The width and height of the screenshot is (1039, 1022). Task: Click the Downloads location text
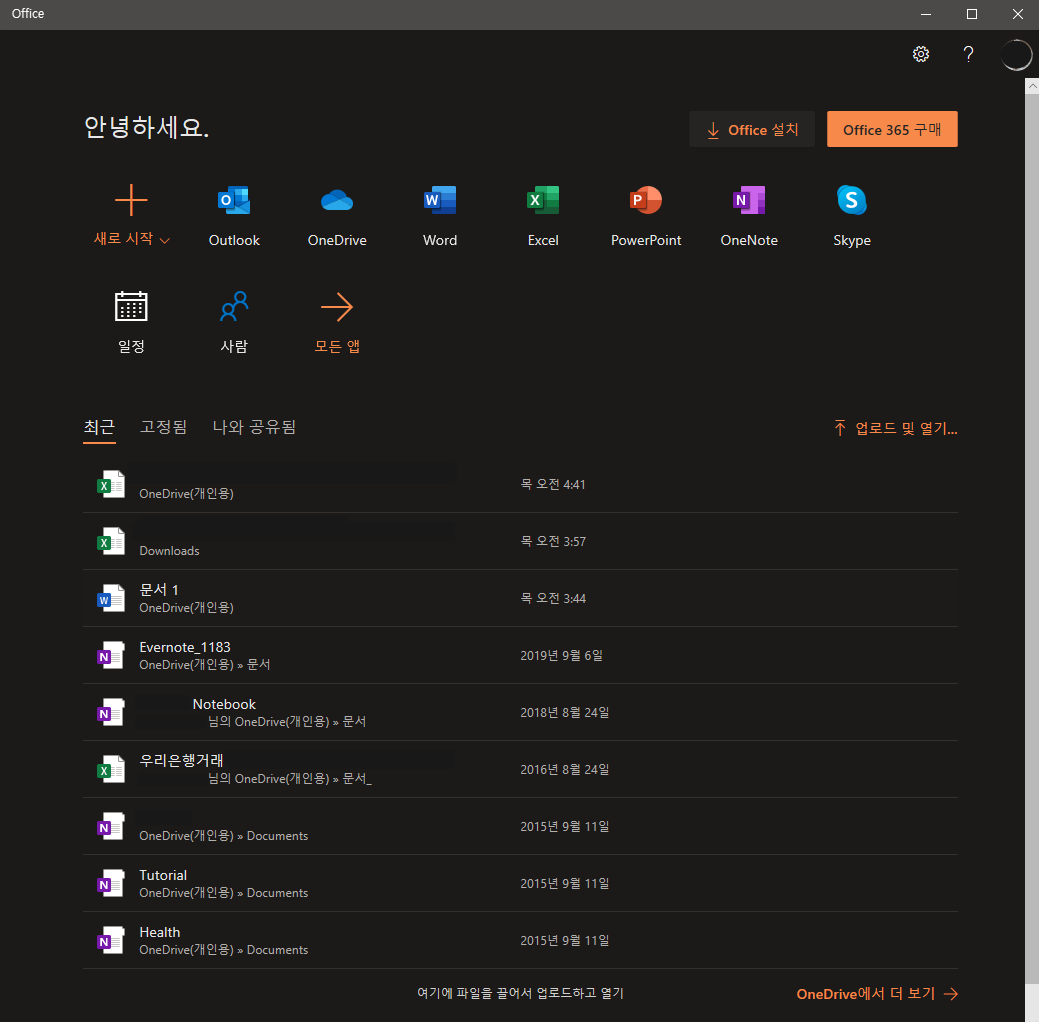[169, 551]
